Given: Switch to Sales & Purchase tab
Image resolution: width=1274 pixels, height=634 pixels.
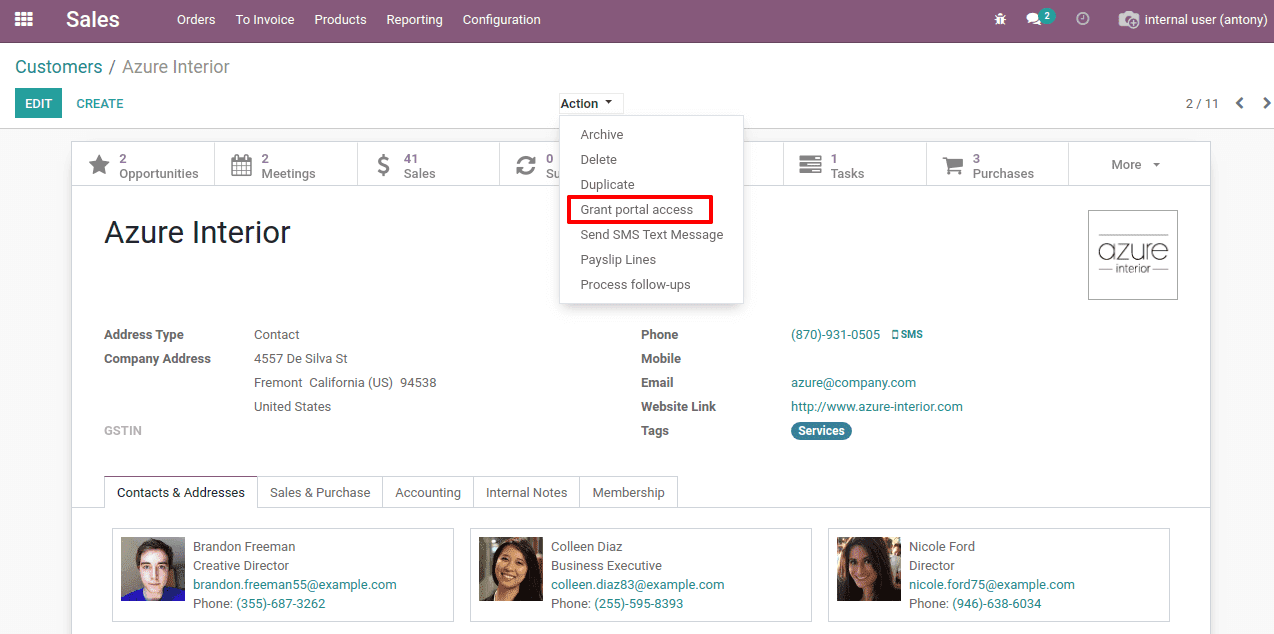Looking at the screenshot, I should [320, 493].
